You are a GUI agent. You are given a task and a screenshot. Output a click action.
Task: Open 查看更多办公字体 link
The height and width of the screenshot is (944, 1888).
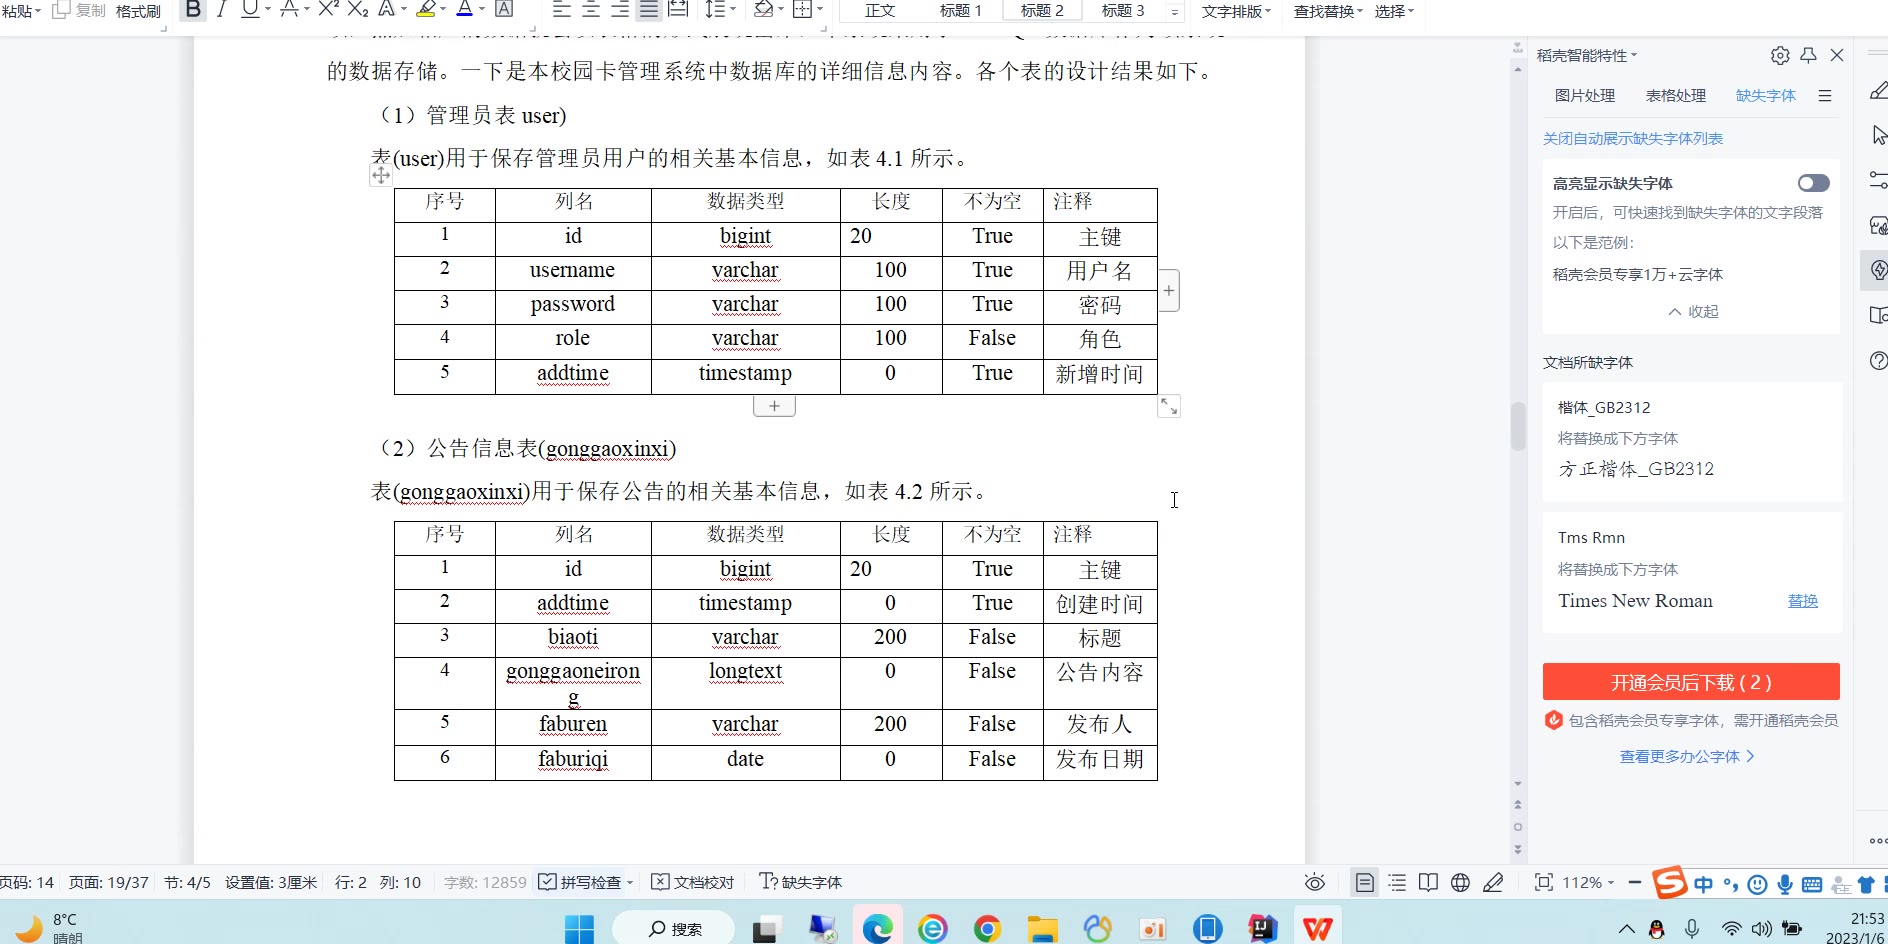coord(1687,757)
